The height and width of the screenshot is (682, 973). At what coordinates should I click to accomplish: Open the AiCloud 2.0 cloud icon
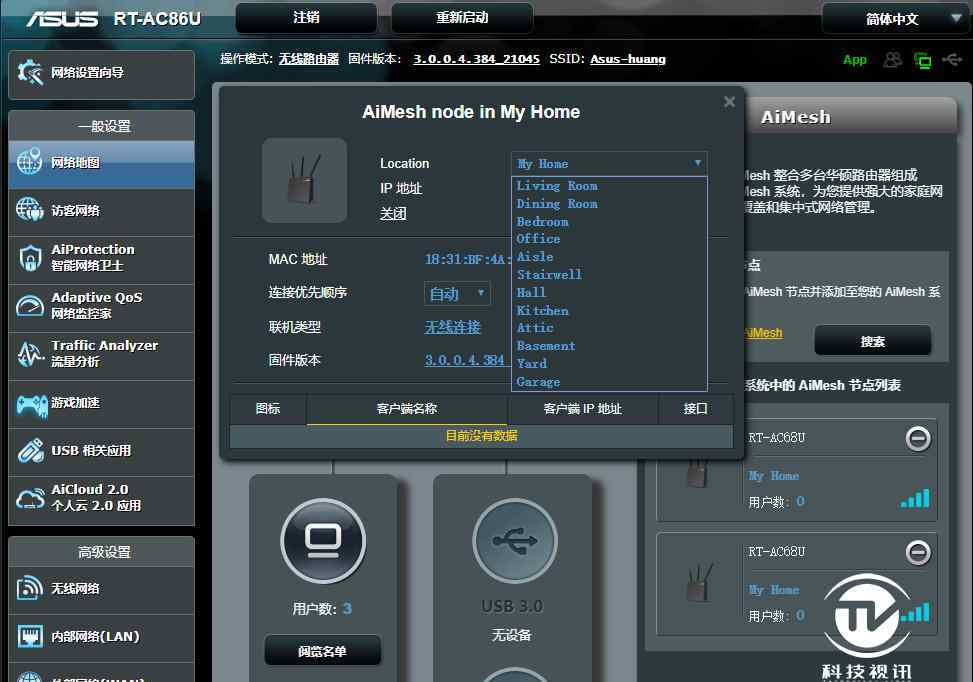[x=29, y=498]
